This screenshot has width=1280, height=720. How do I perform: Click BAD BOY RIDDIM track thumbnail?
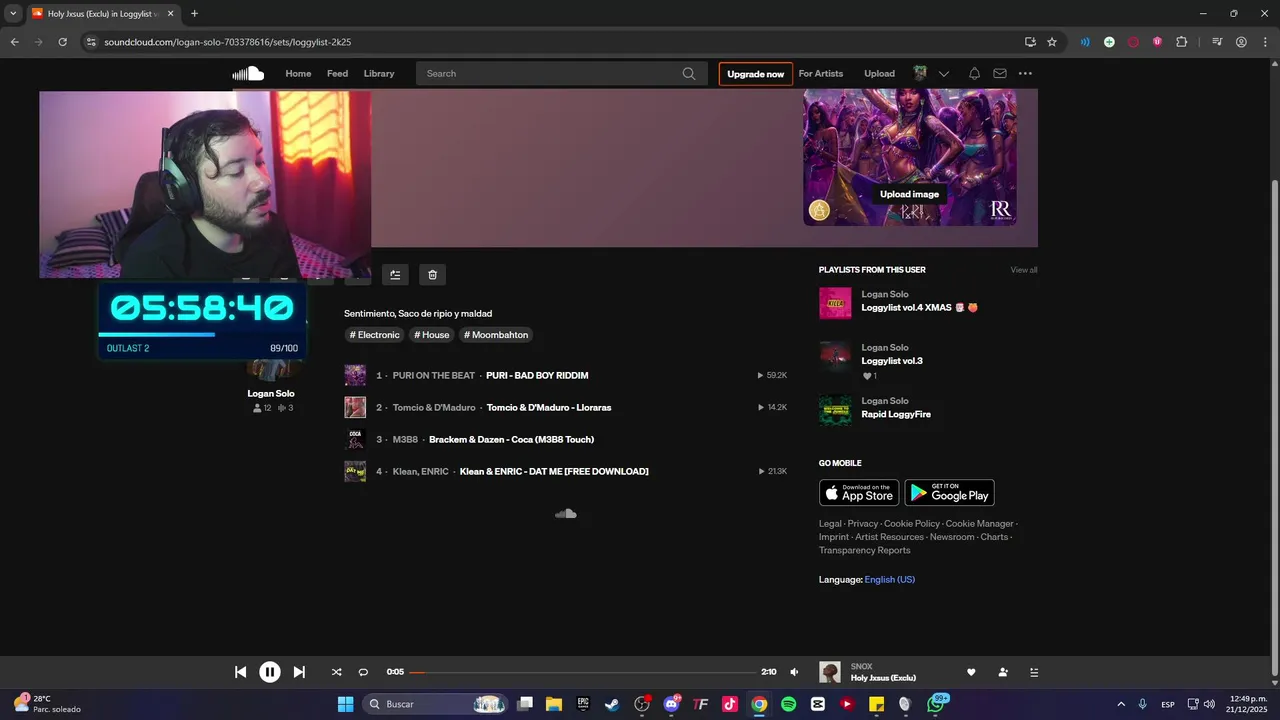355,375
